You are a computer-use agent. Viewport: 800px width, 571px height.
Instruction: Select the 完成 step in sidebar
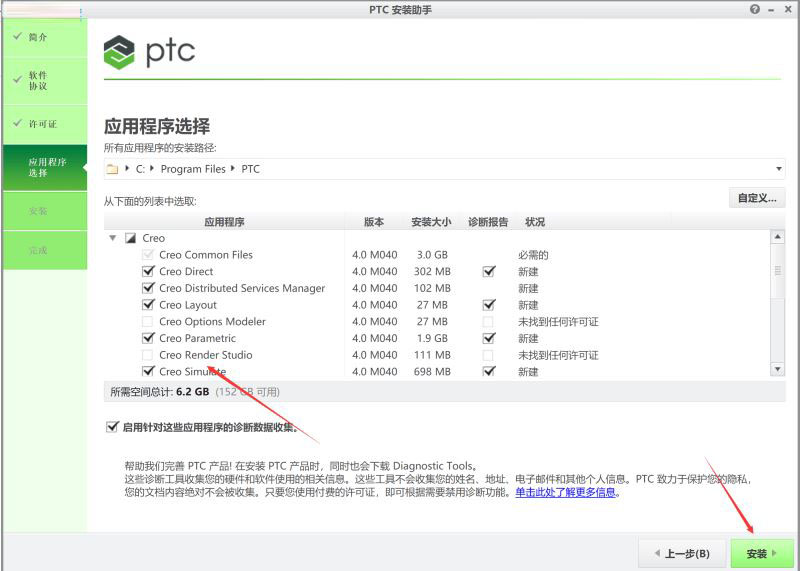[x=45, y=250]
